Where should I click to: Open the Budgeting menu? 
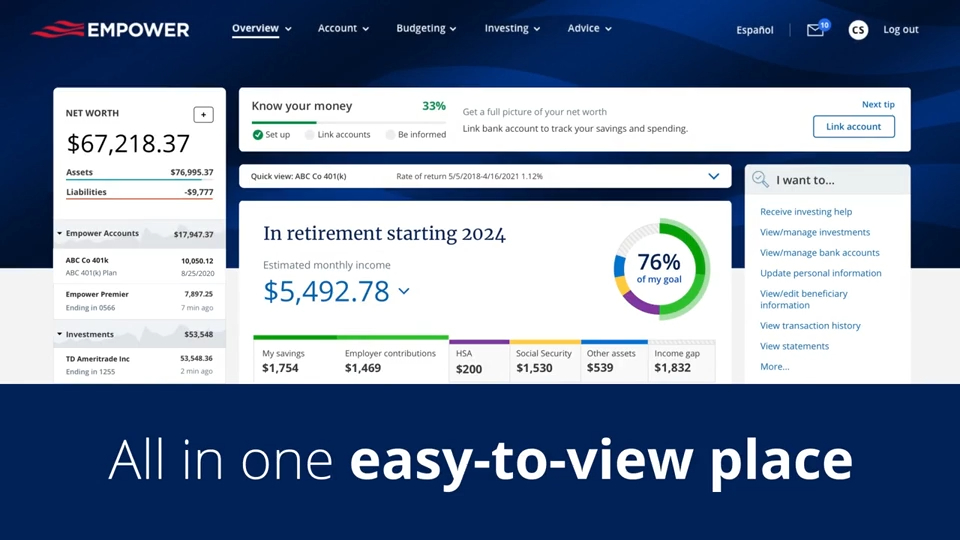426,29
